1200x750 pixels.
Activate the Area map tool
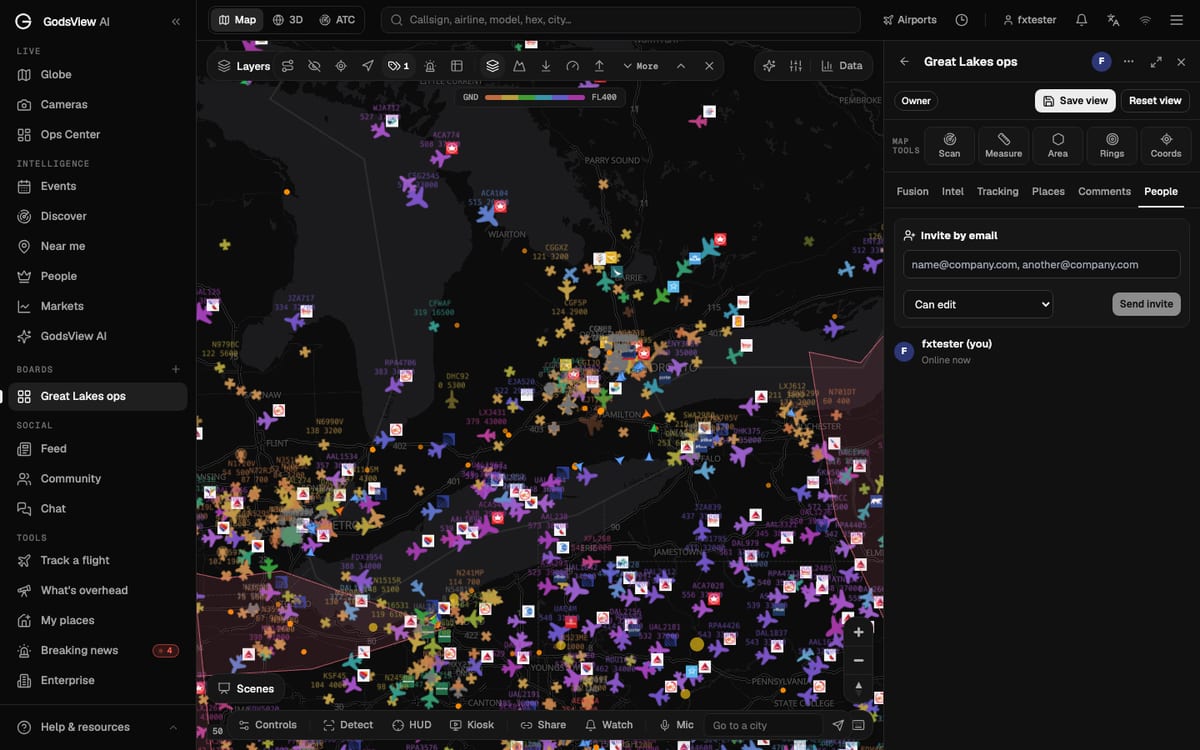[1058, 145]
